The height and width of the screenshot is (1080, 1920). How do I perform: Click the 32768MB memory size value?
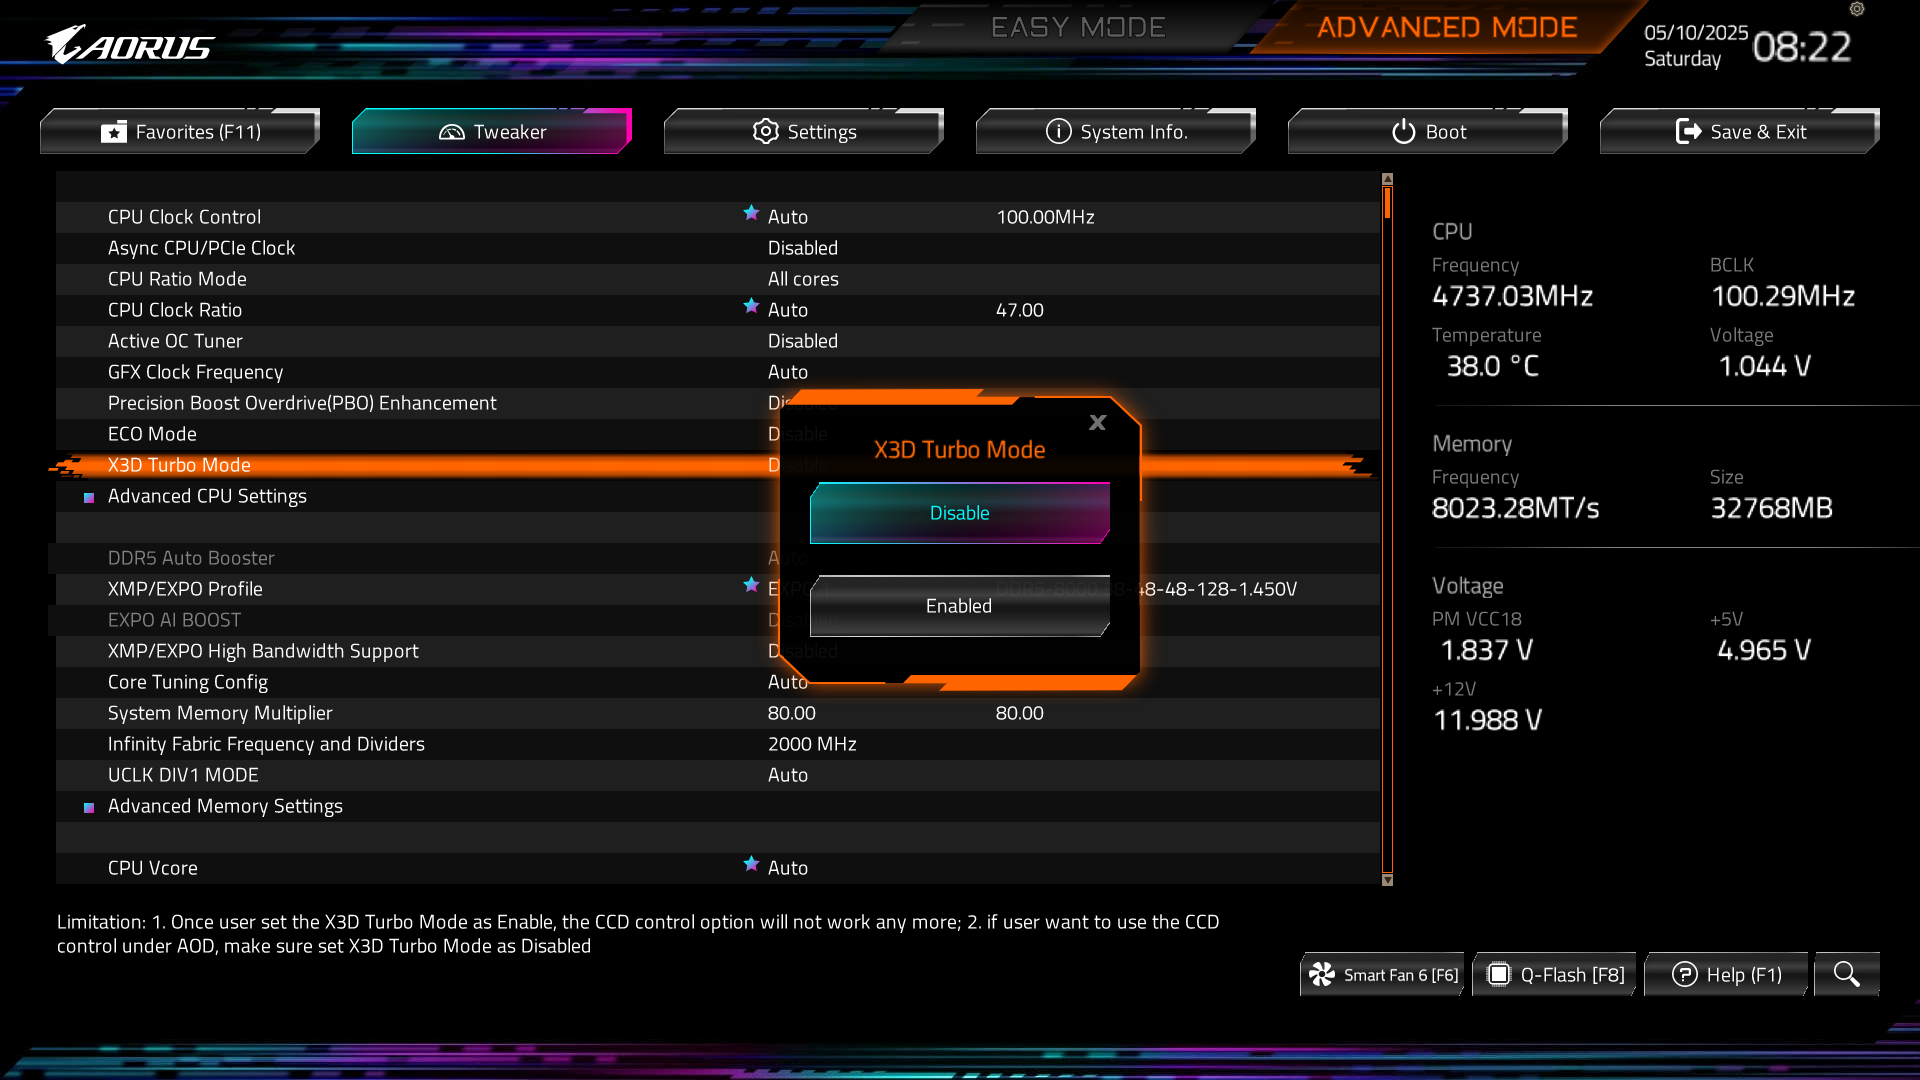click(x=1771, y=508)
